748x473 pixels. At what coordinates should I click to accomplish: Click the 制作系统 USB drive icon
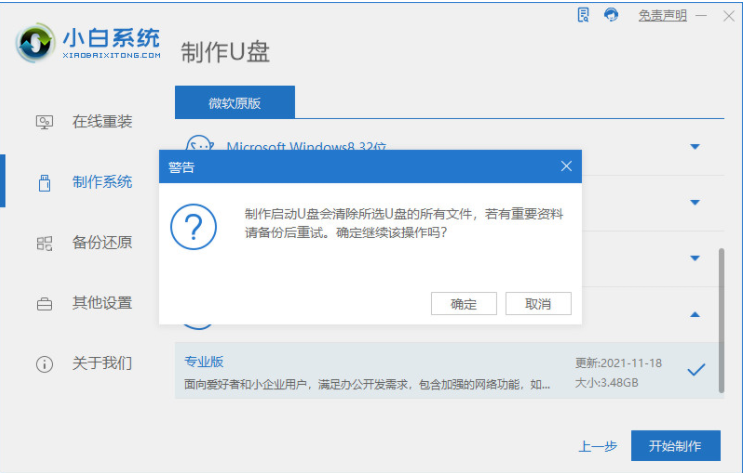pyautogui.click(x=44, y=183)
